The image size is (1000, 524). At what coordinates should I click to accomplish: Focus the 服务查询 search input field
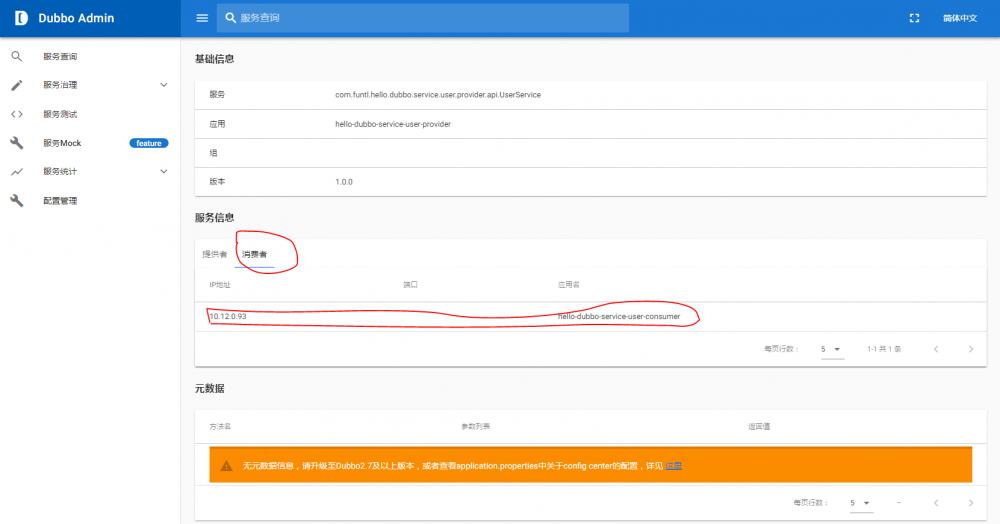[x=423, y=18]
